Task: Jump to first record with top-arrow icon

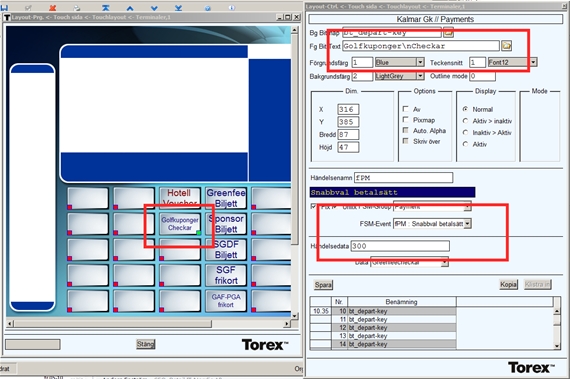Action: (x=105, y=7)
